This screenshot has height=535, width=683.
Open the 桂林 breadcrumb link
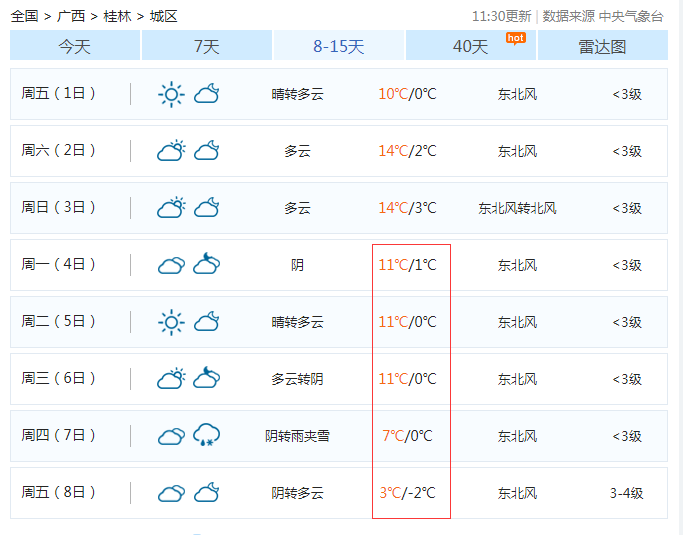point(117,16)
